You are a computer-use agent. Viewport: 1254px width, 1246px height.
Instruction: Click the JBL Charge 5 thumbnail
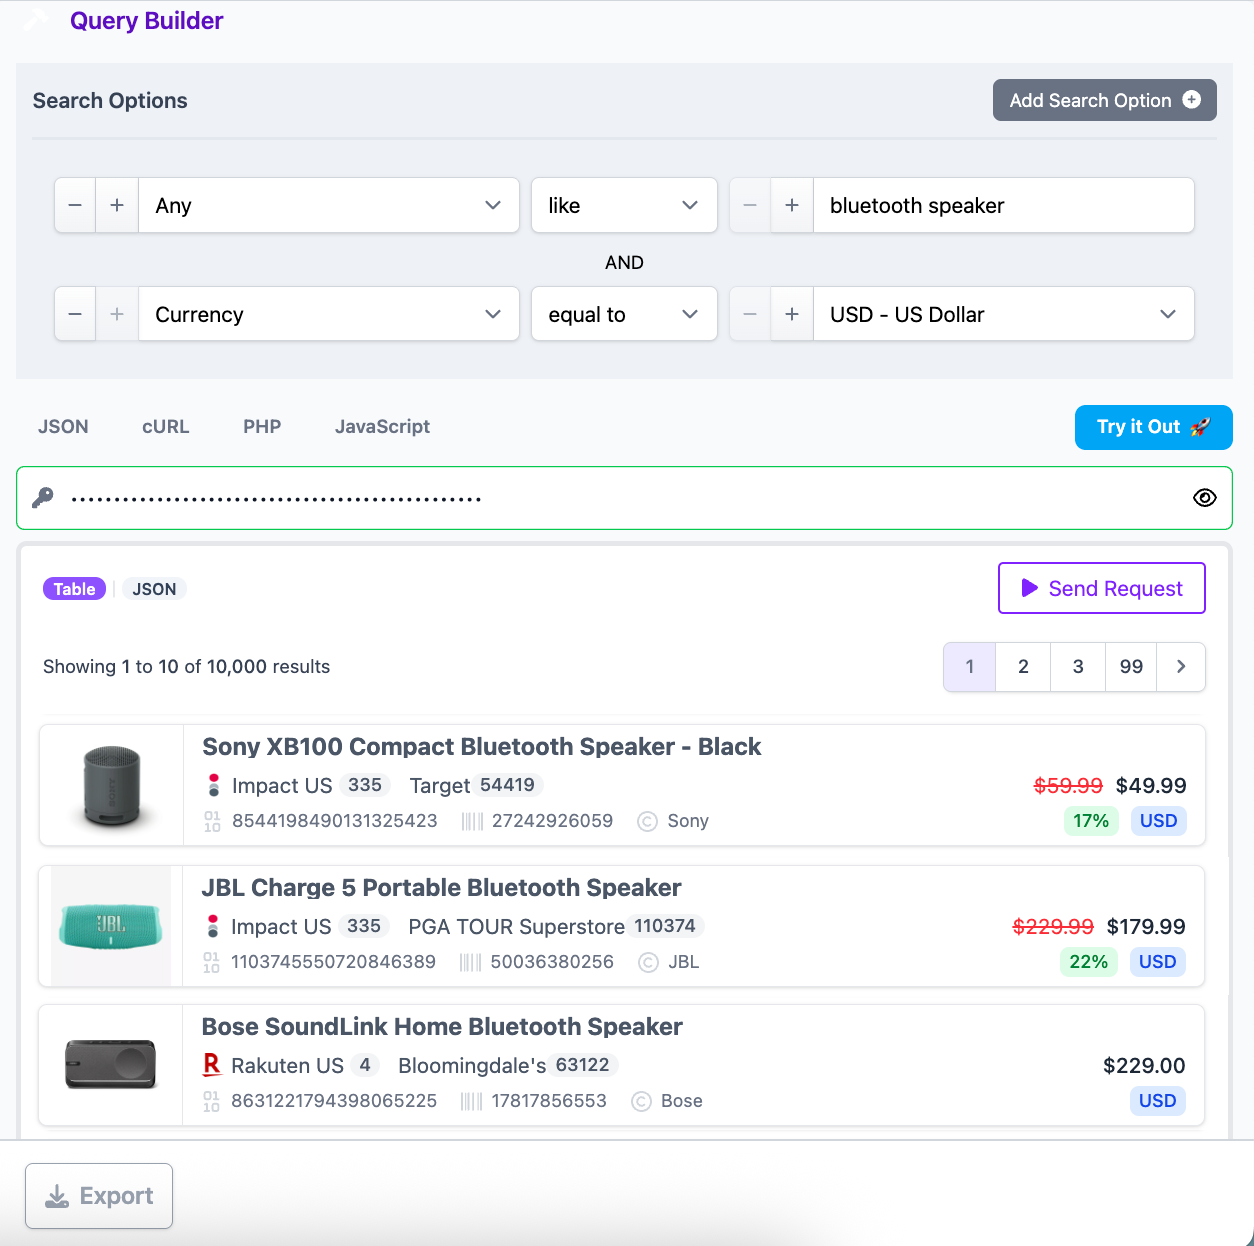tap(111, 926)
